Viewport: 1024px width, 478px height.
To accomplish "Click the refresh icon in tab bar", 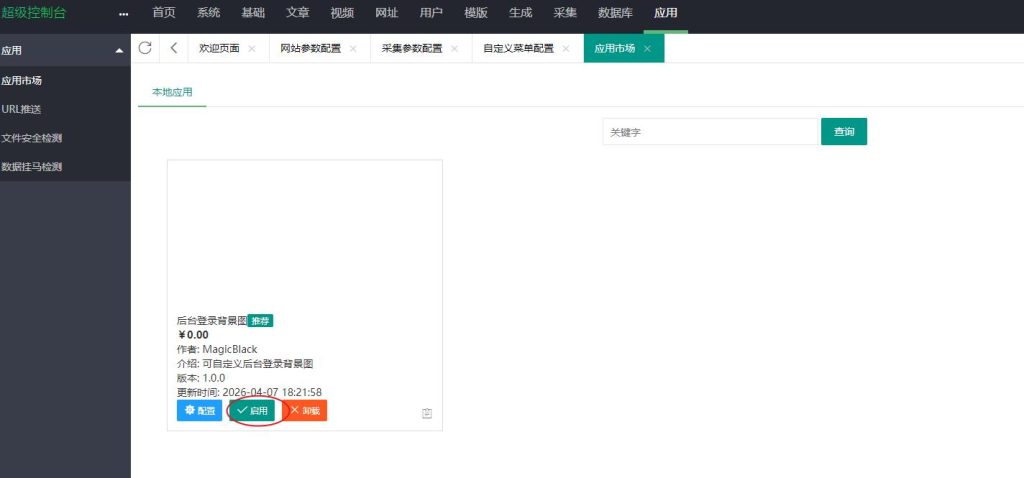I will click(x=145, y=48).
